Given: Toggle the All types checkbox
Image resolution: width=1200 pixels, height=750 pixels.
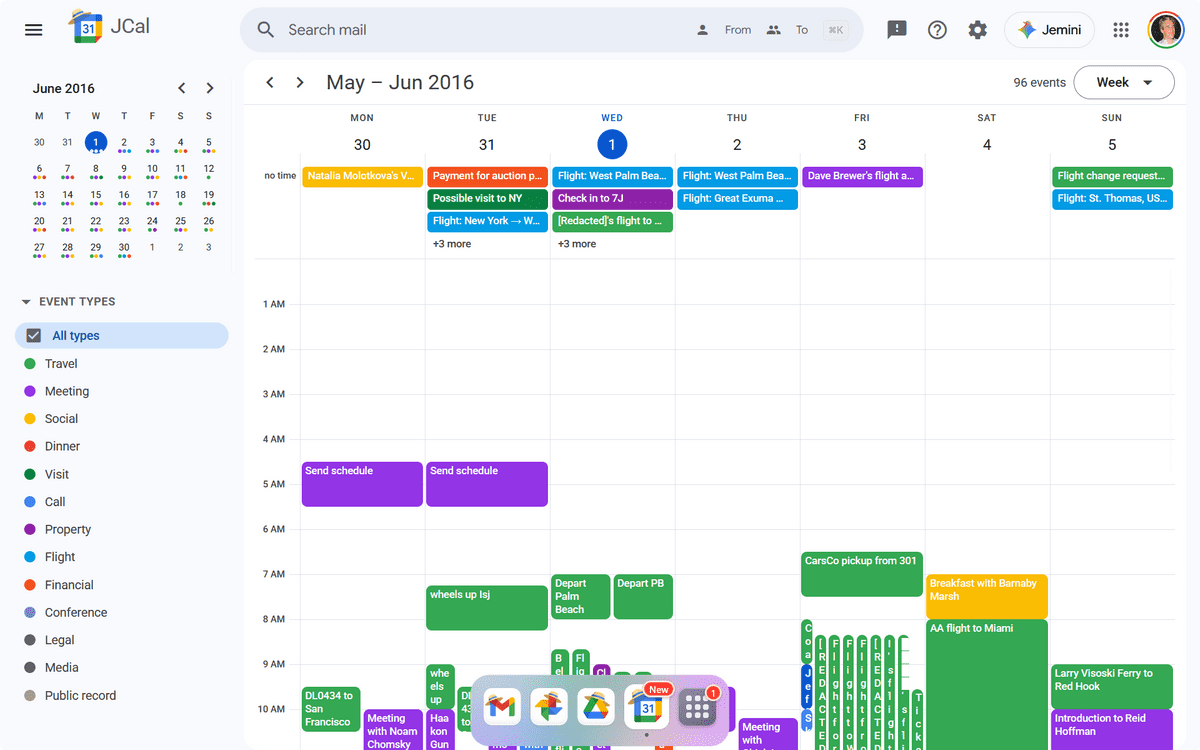Looking at the screenshot, I should [33, 336].
